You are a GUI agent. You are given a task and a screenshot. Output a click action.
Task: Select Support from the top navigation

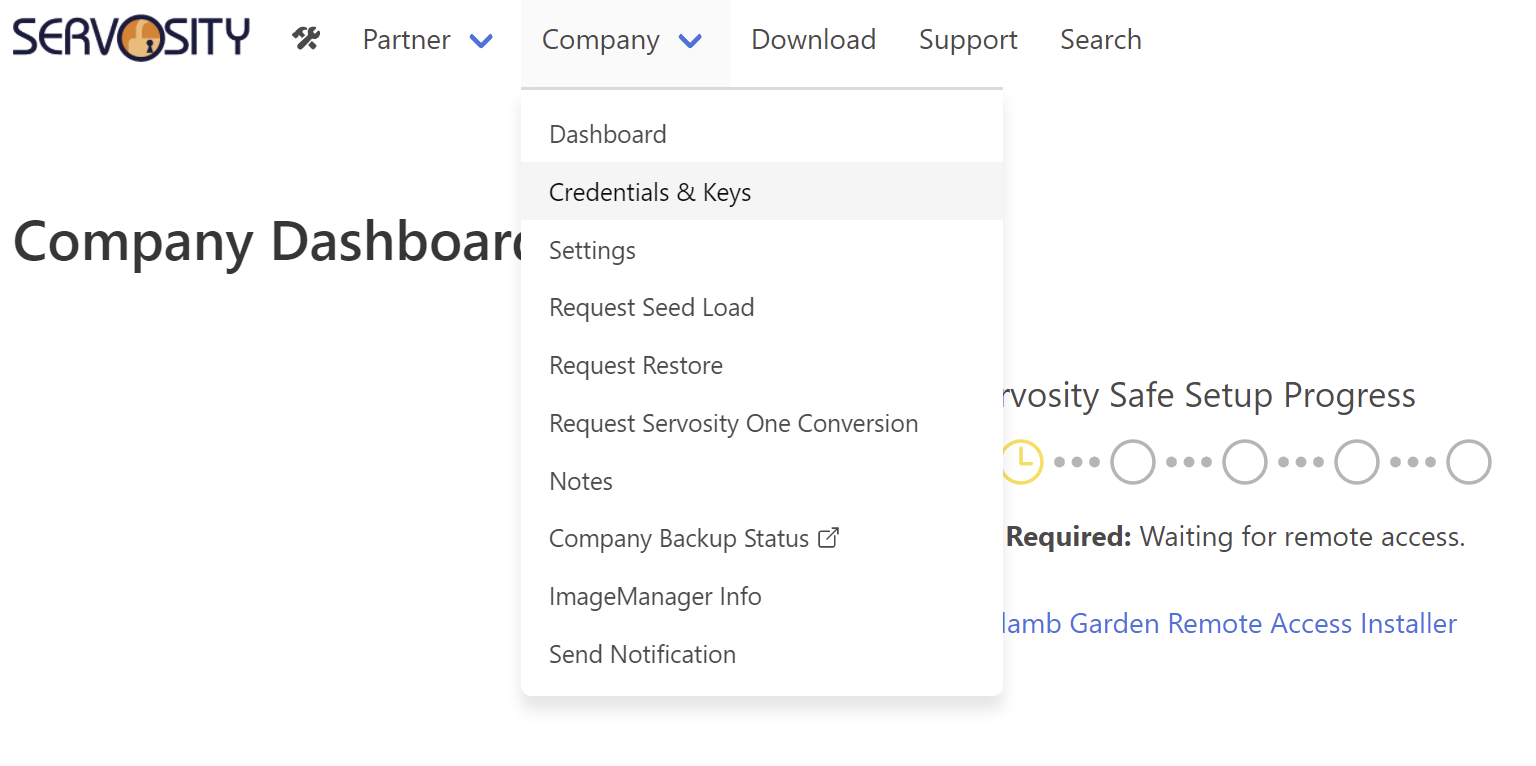pyautogui.click(x=967, y=40)
